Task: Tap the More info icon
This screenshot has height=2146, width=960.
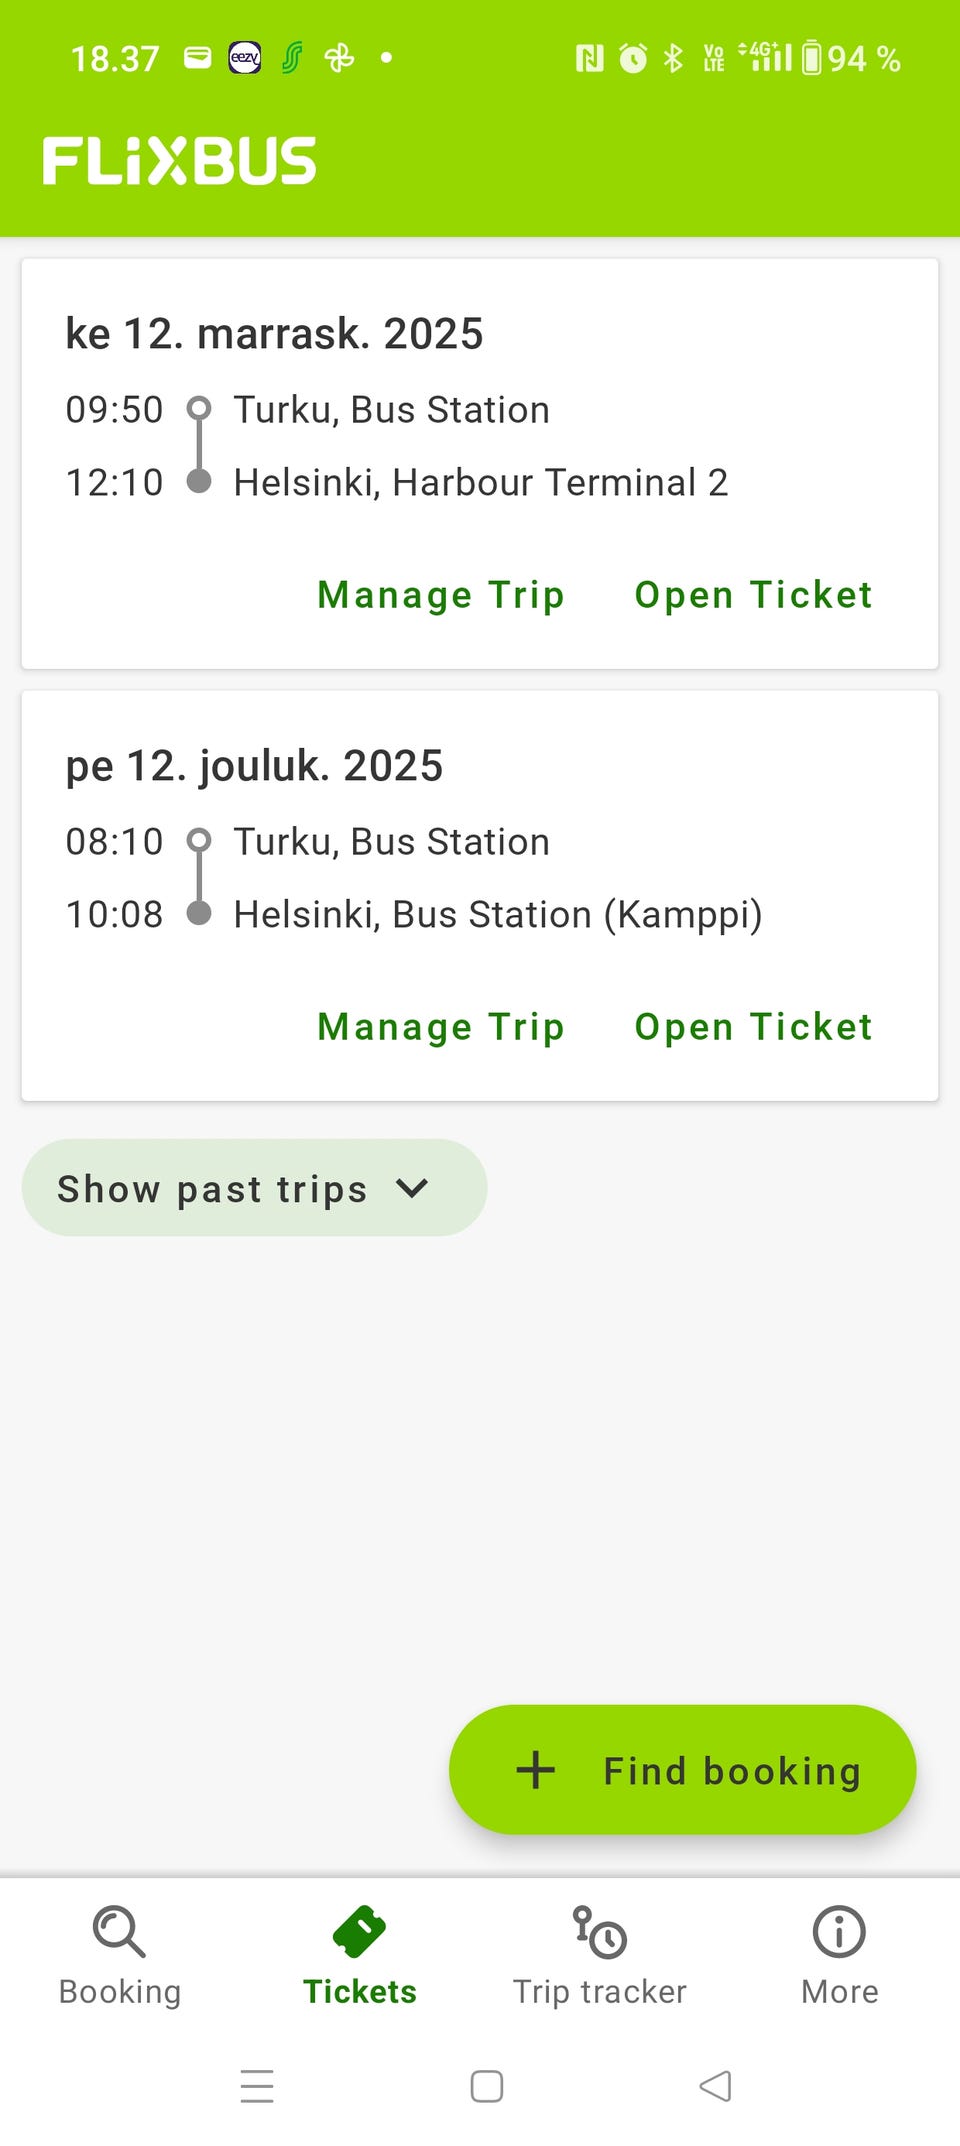Action: point(839,1931)
